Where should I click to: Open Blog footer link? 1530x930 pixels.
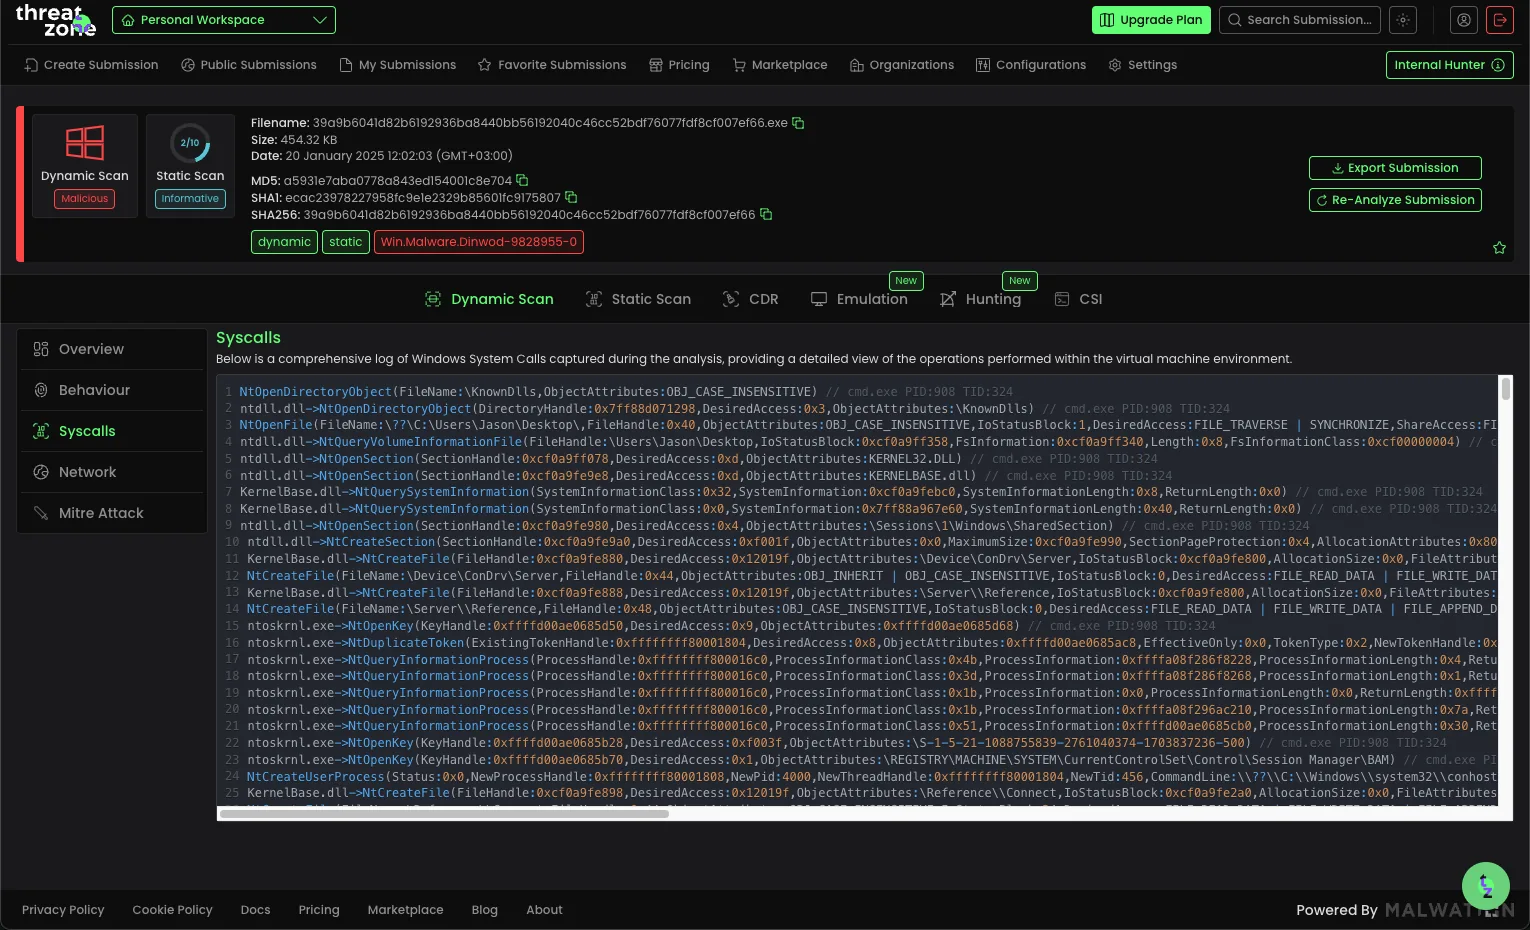pyautogui.click(x=485, y=910)
